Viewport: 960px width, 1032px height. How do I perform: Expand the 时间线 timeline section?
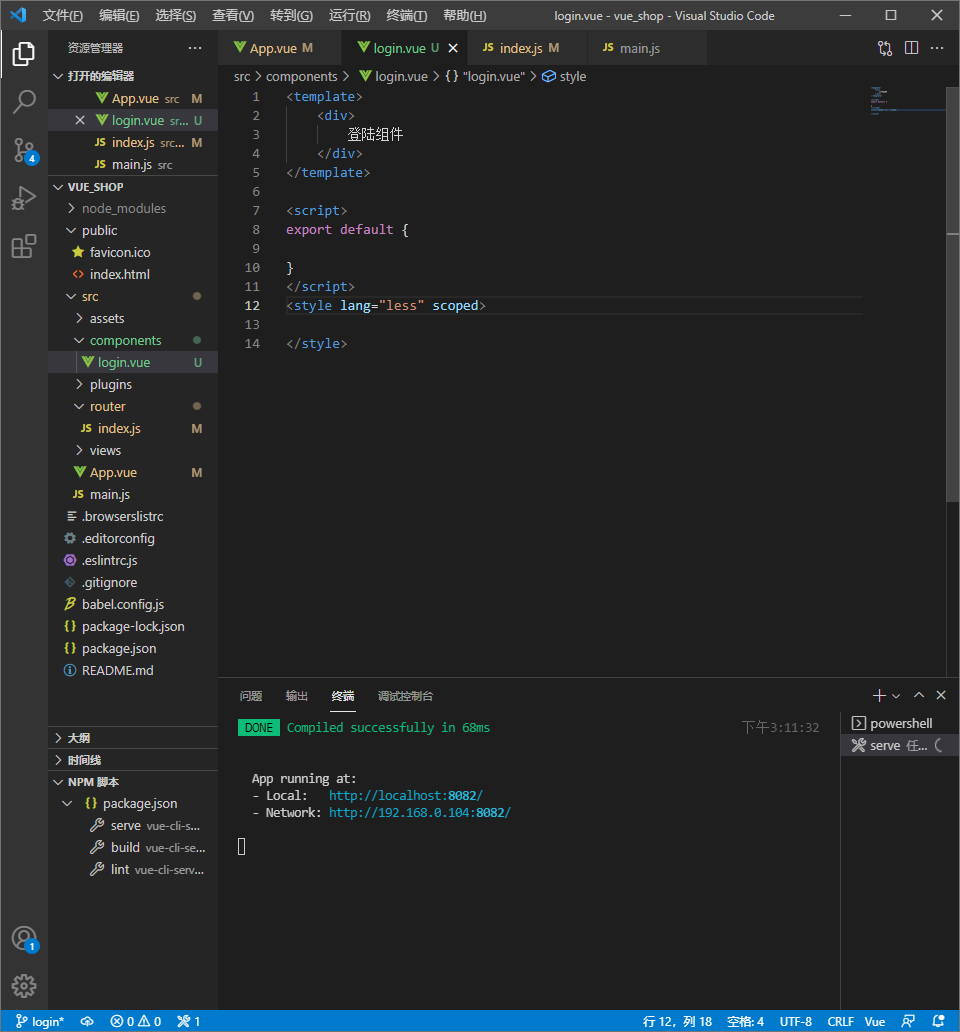coord(133,760)
